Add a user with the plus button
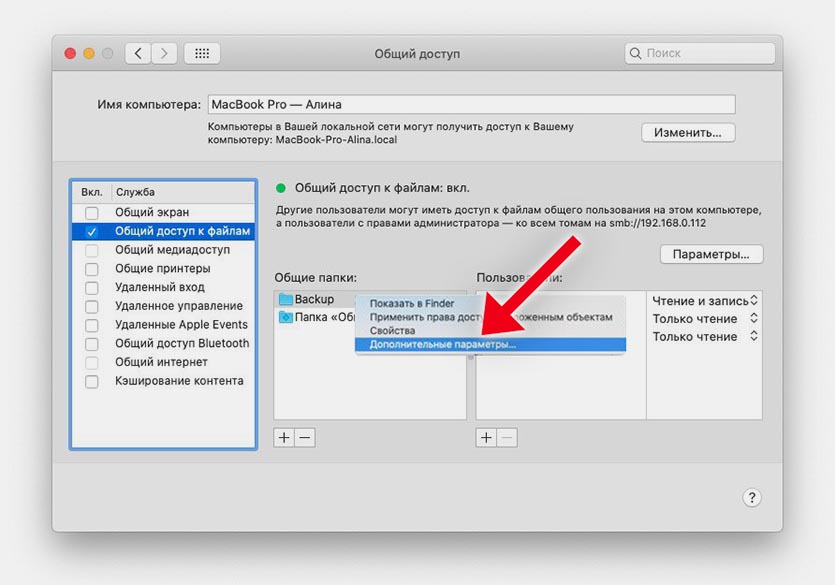The width and height of the screenshot is (835, 585). point(486,438)
